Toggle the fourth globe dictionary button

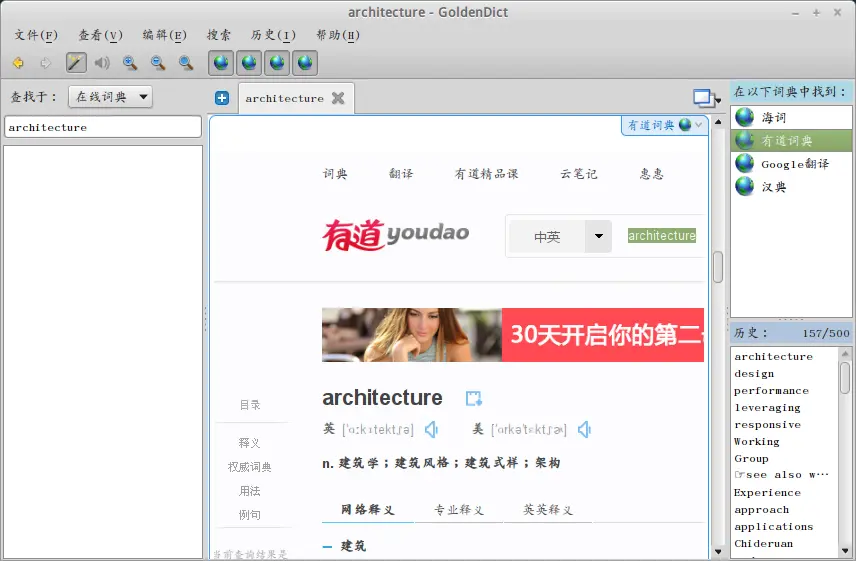(305, 63)
